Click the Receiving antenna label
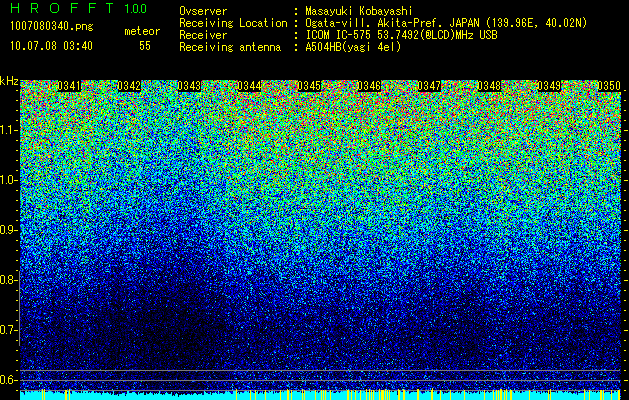Screen dimensions: 629x400 pyautogui.click(x=230, y=47)
